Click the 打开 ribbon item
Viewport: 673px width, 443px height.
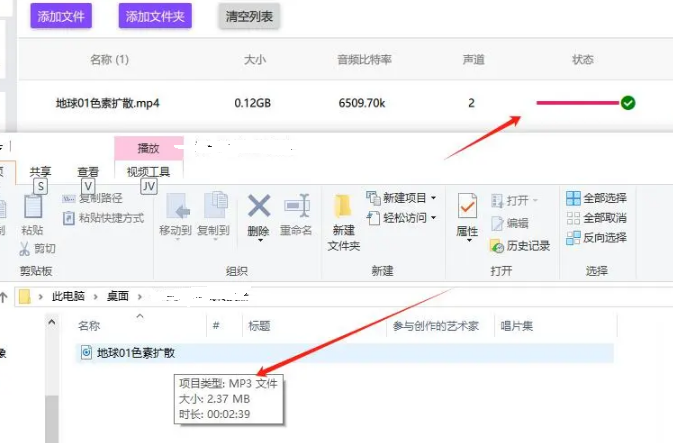pos(513,200)
